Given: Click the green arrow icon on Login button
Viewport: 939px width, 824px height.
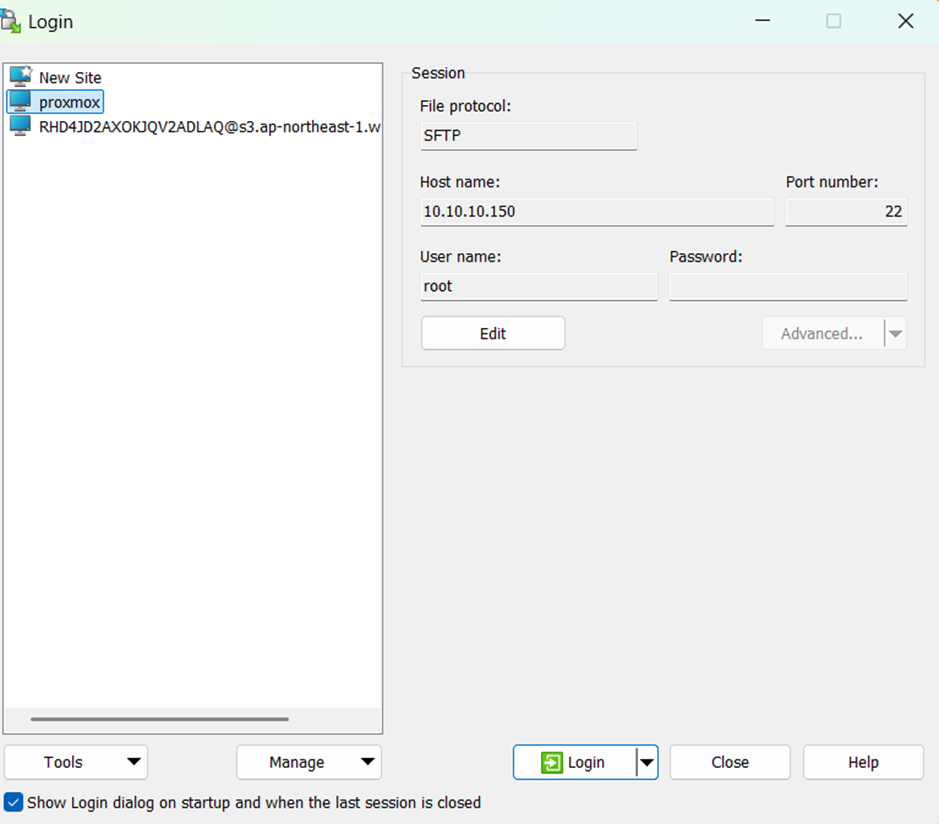Looking at the screenshot, I should [552, 762].
